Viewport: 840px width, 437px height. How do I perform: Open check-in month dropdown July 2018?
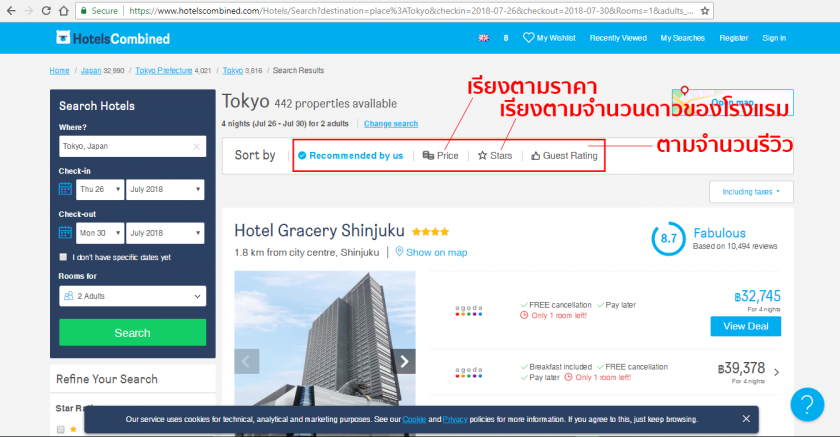pyautogui.click(x=165, y=190)
